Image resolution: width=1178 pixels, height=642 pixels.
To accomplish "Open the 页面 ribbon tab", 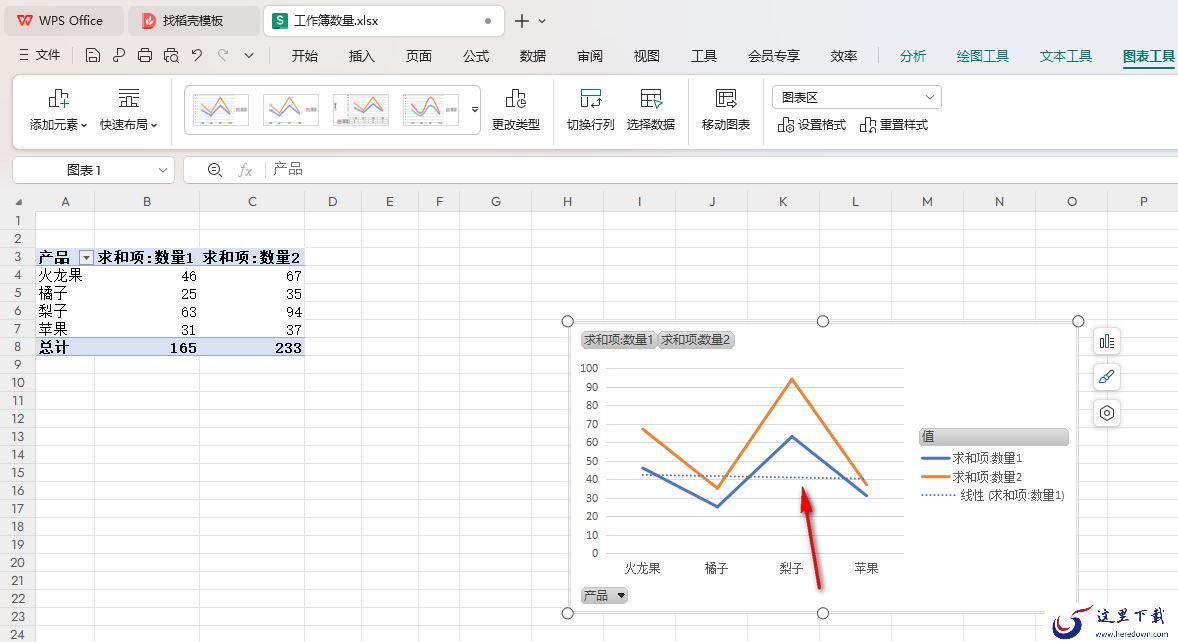I will (x=418, y=56).
